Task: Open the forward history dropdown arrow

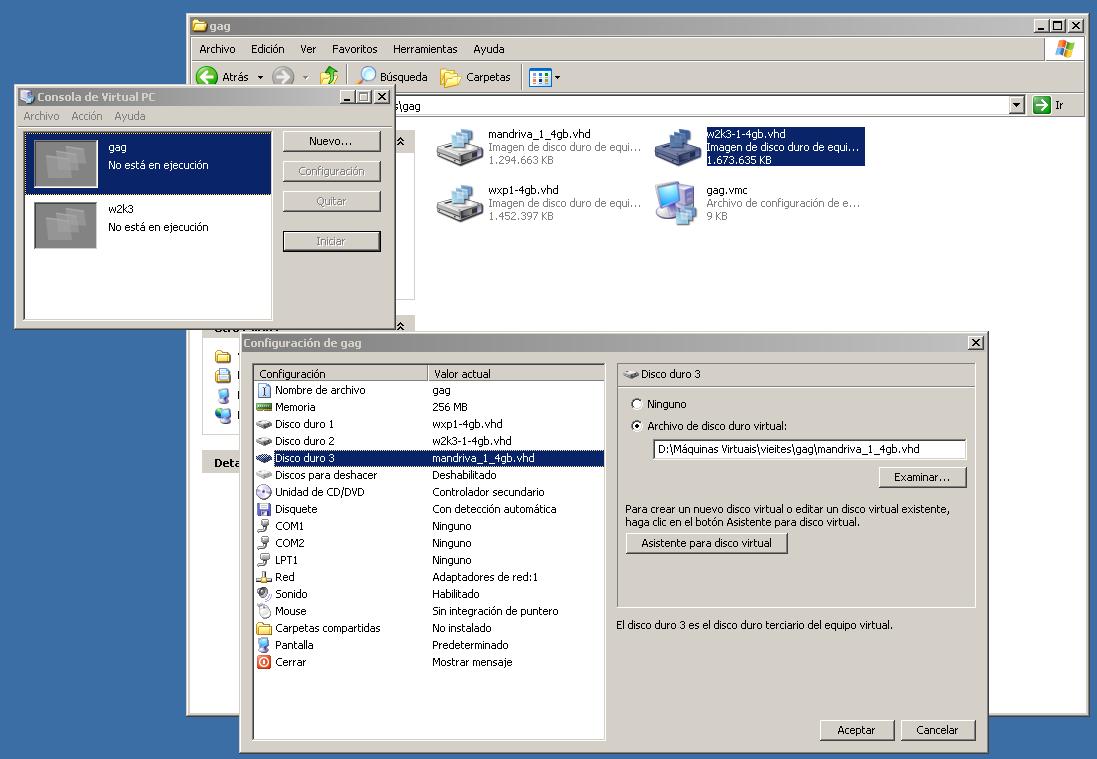Action: click(306, 78)
